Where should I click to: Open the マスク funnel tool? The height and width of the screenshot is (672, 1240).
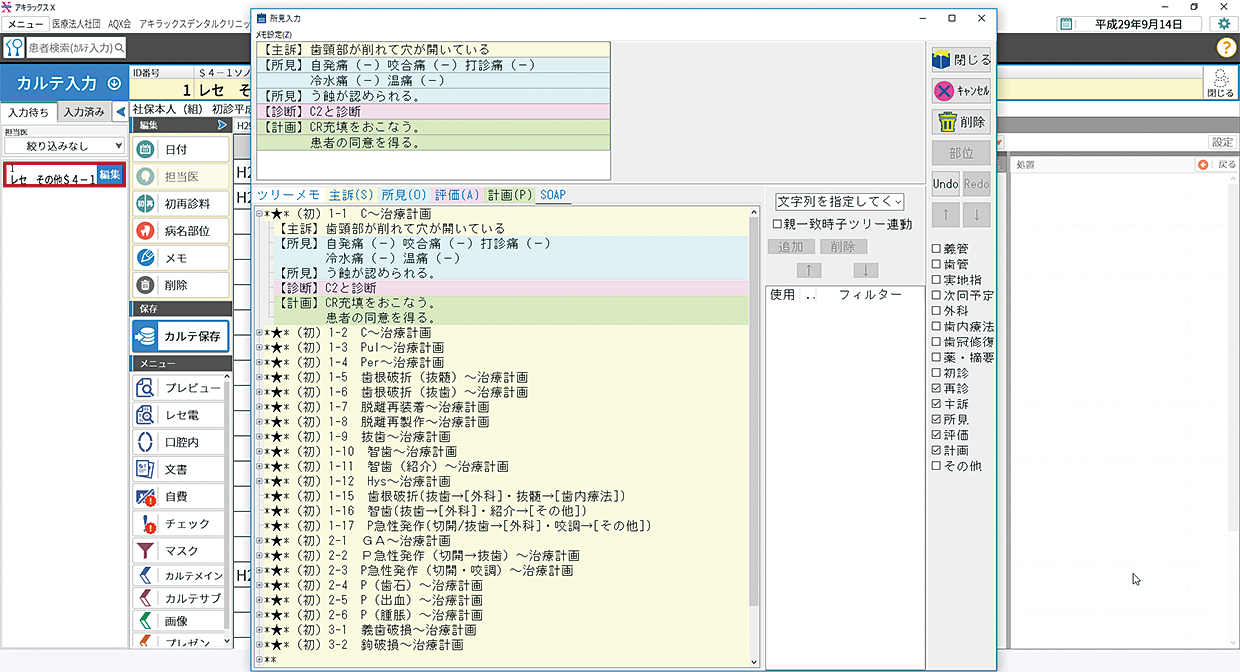click(180, 550)
